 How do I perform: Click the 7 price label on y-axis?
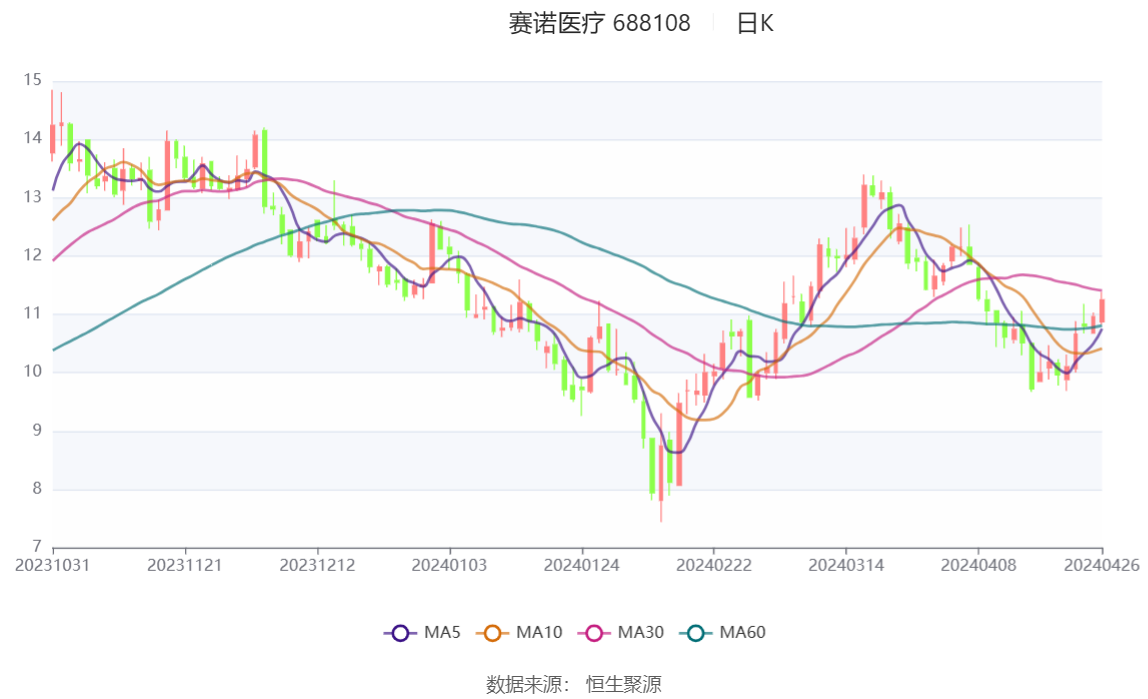[x=37, y=547]
